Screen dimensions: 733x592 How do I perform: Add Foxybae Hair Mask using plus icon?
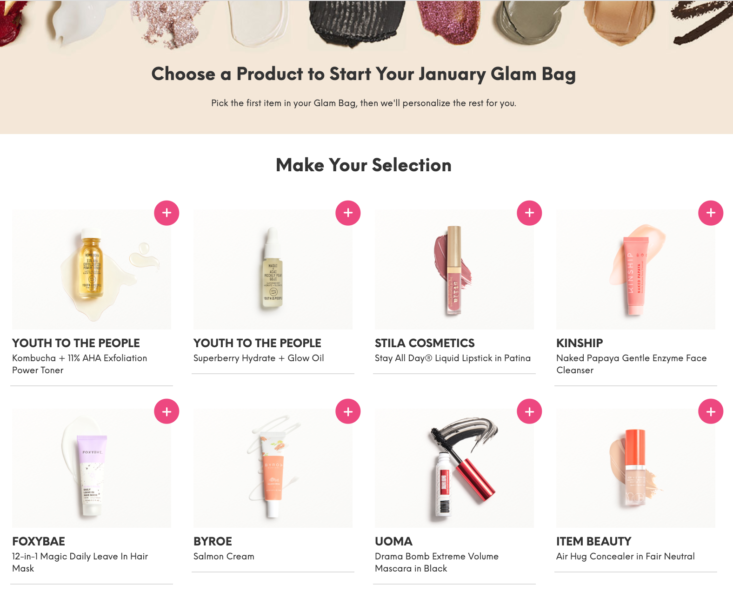point(166,412)
